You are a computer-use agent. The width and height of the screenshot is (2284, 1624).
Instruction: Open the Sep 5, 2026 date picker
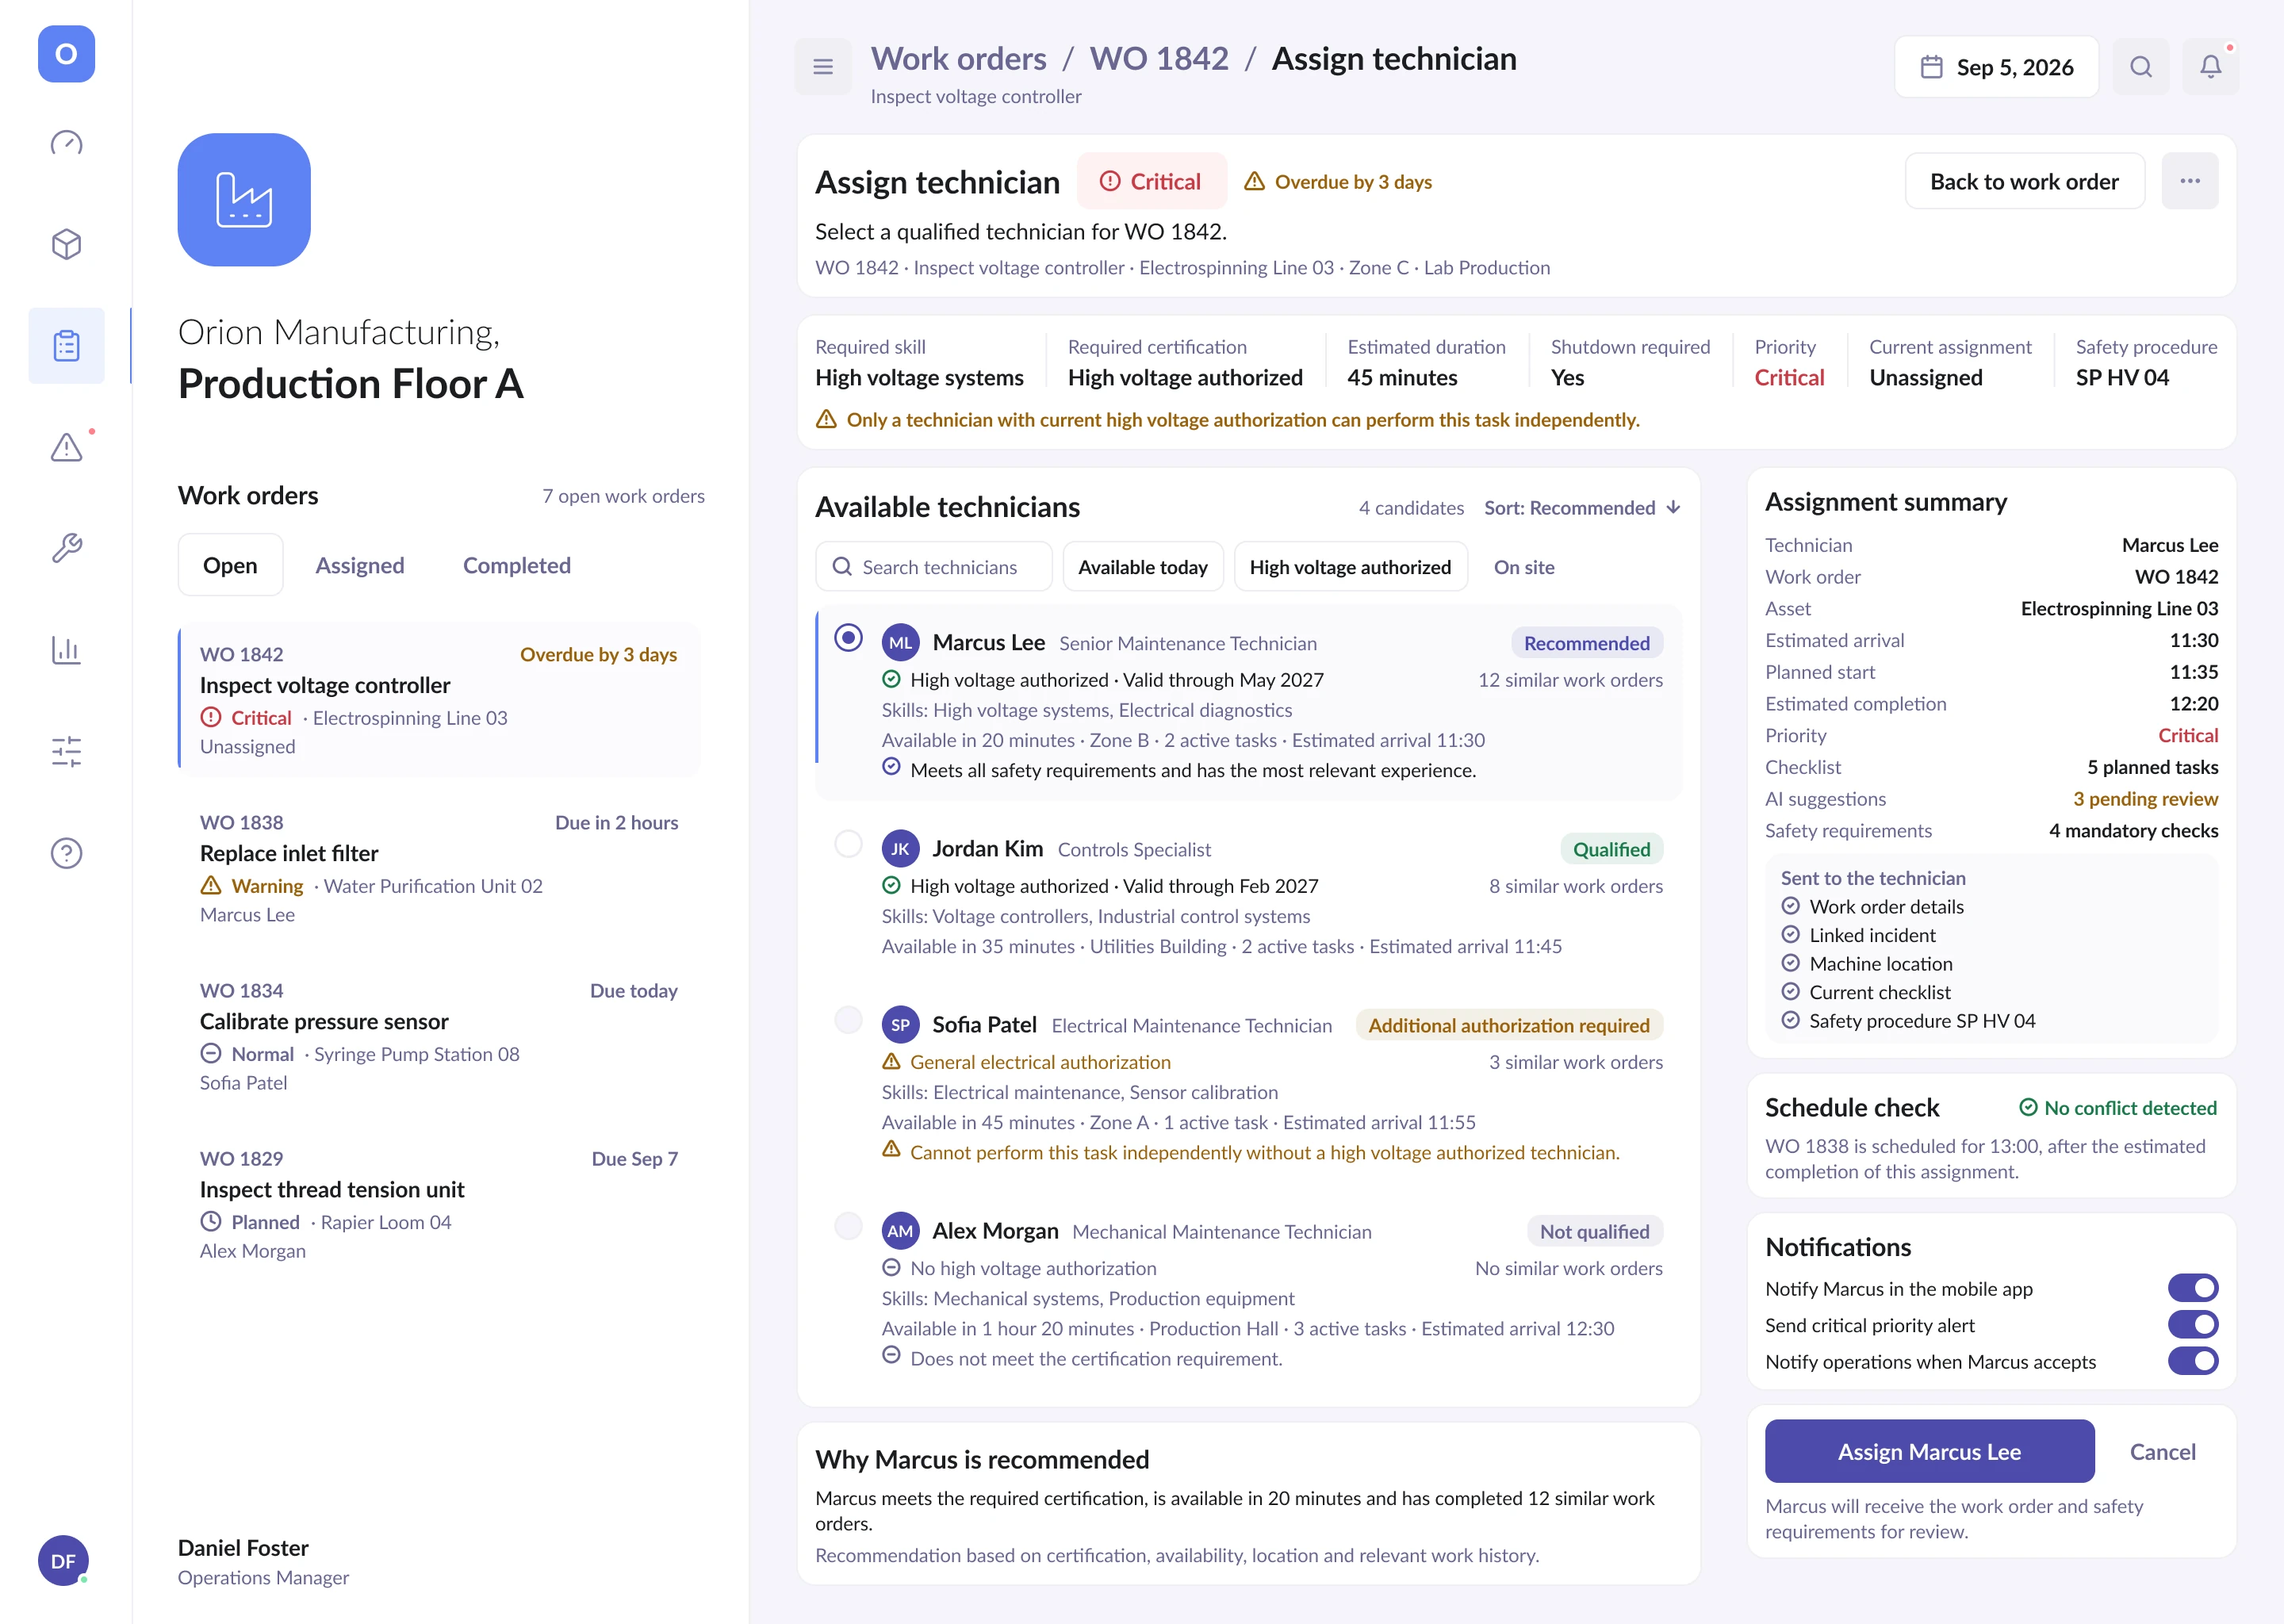(1996, 67)
